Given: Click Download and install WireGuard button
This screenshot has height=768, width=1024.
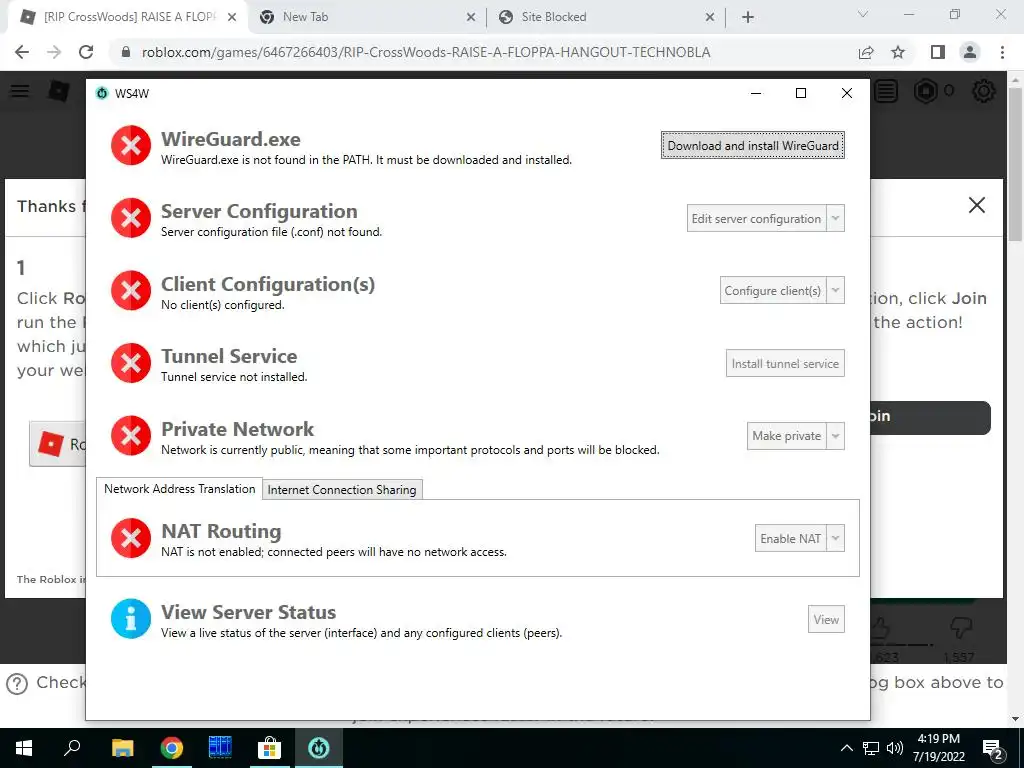Looking at the screenshot, I should pyautogui.click(x=753, y=146).
